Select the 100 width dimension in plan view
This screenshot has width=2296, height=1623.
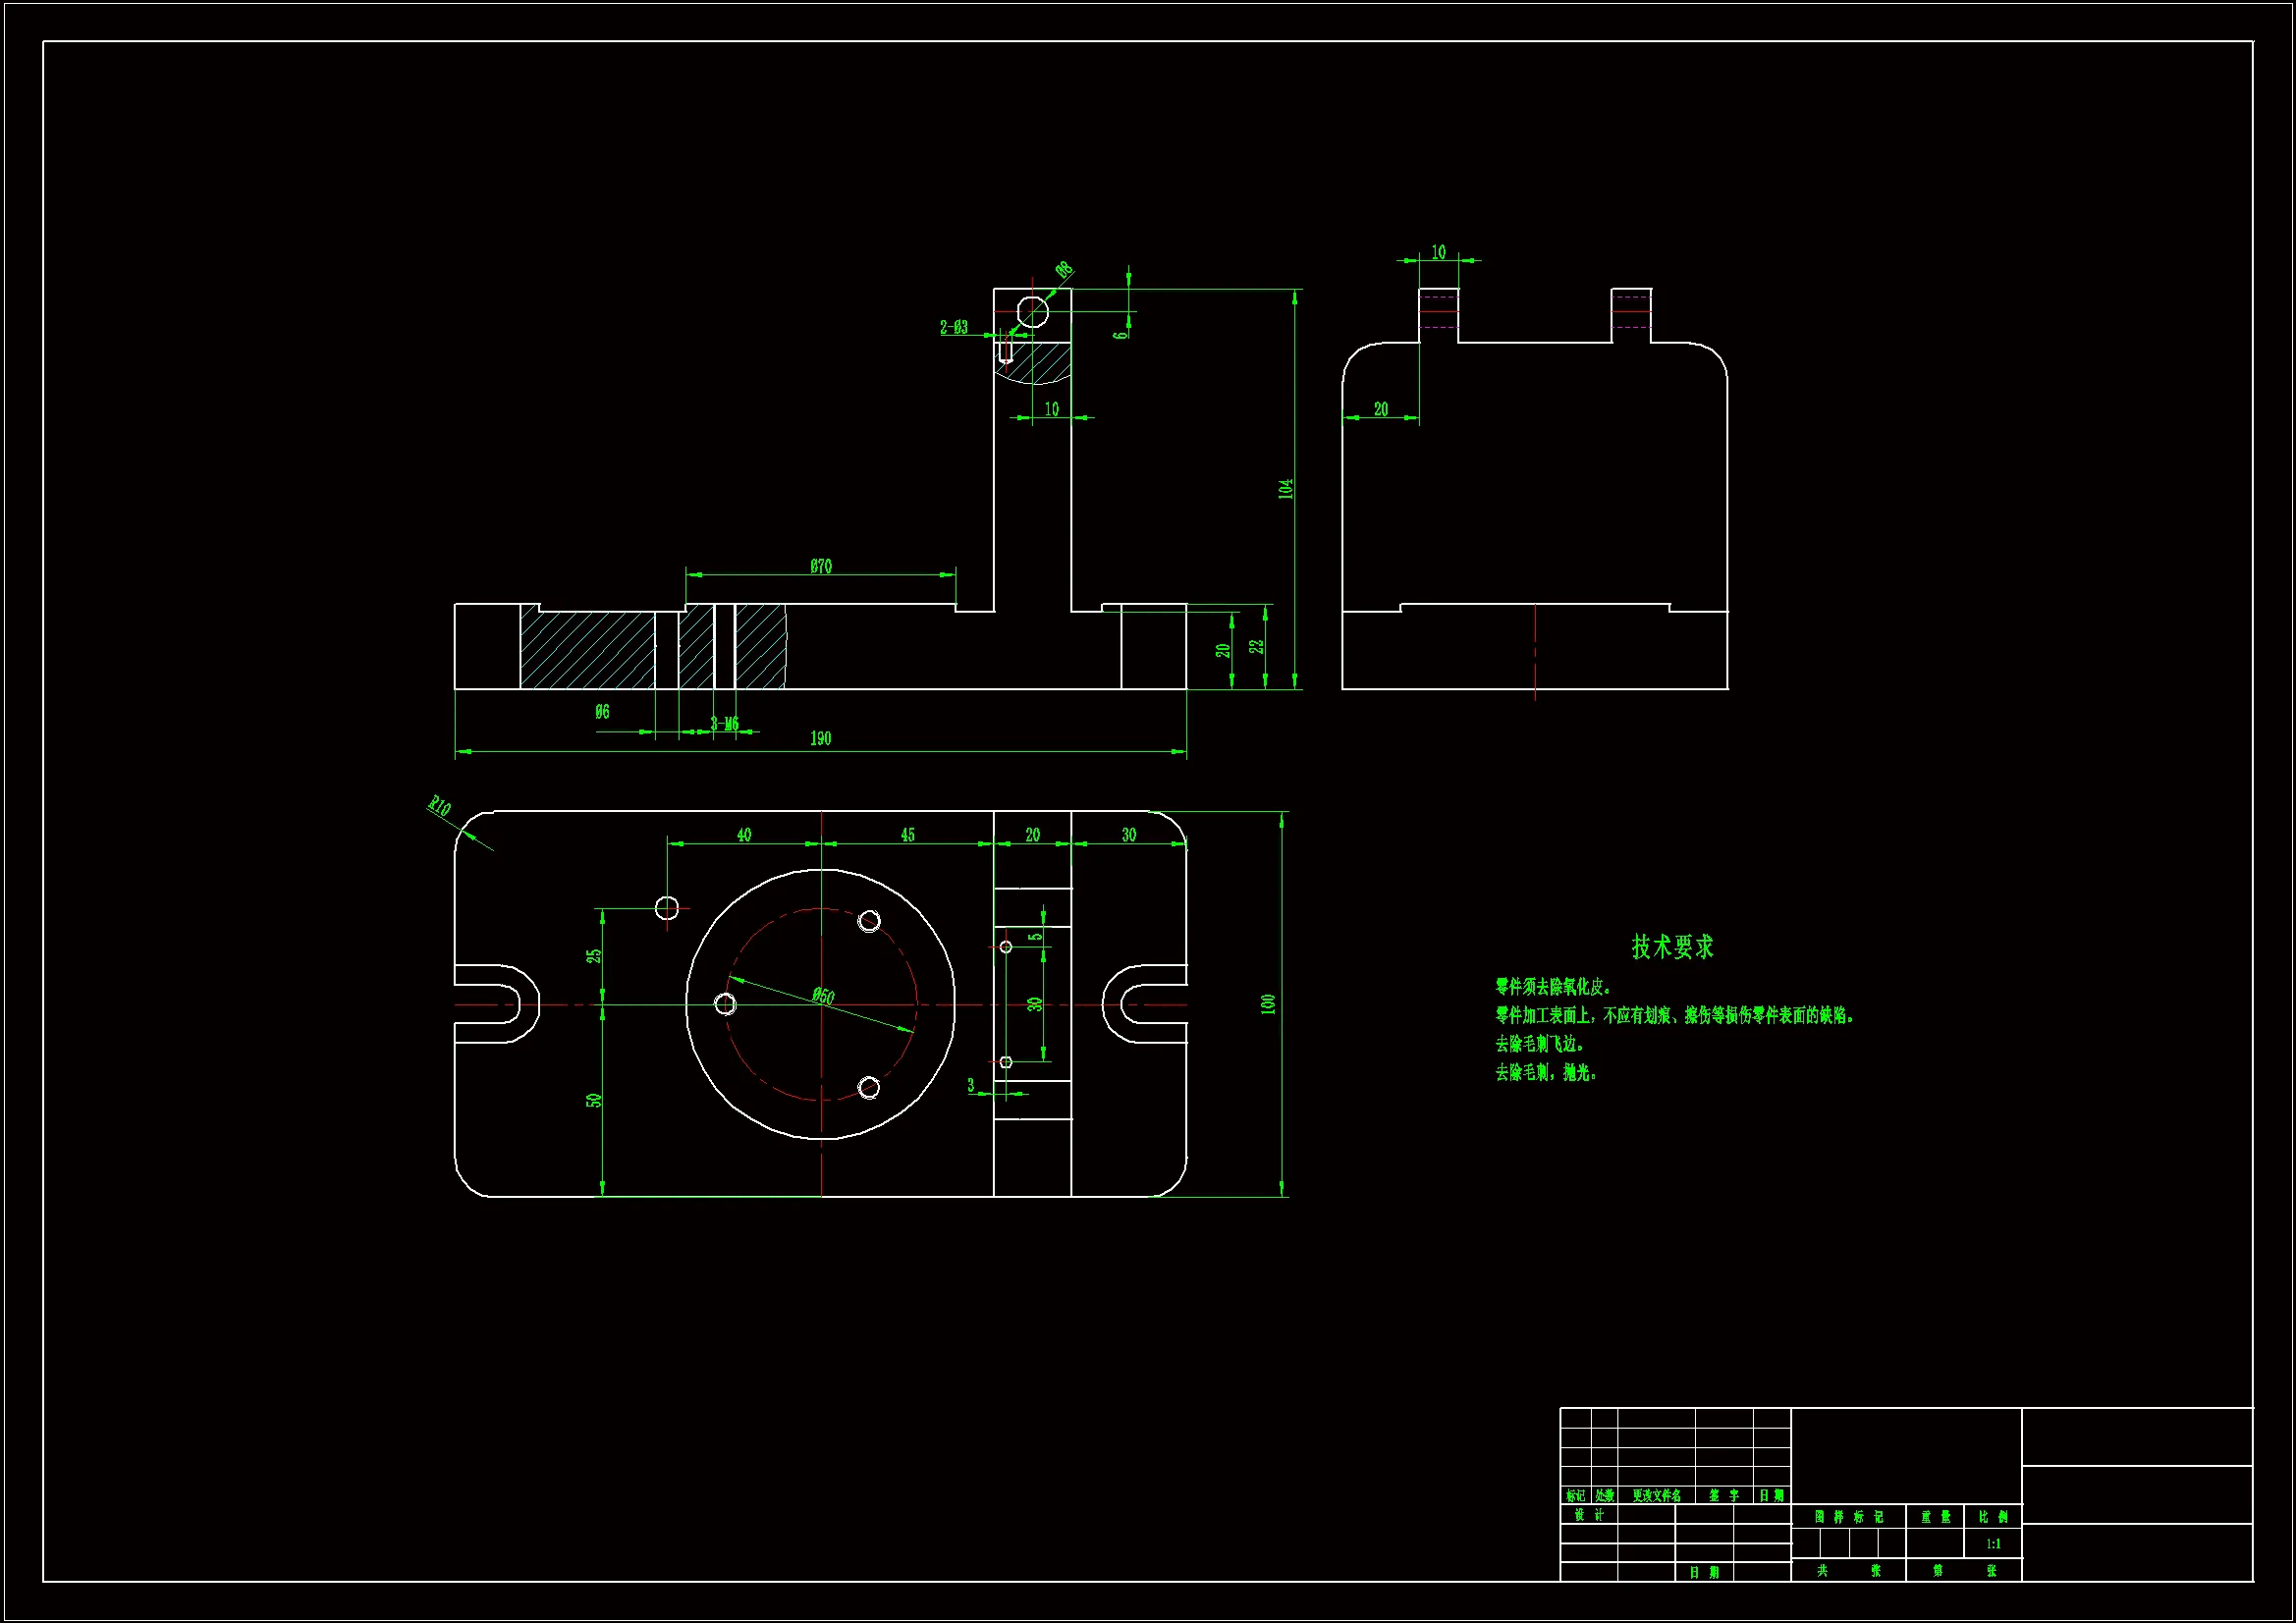click(1268, 1003)
